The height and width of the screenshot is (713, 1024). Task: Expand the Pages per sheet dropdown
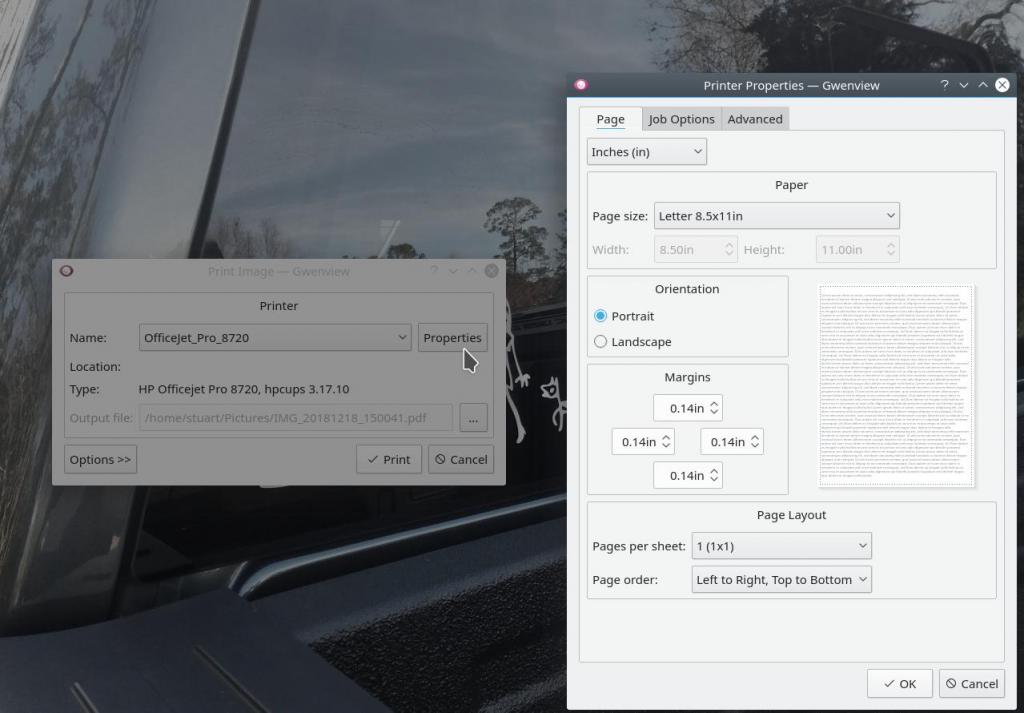click(781, 546)
